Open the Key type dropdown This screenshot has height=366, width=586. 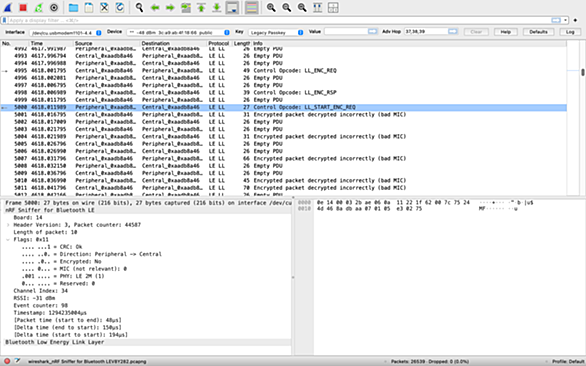point(275,33)
